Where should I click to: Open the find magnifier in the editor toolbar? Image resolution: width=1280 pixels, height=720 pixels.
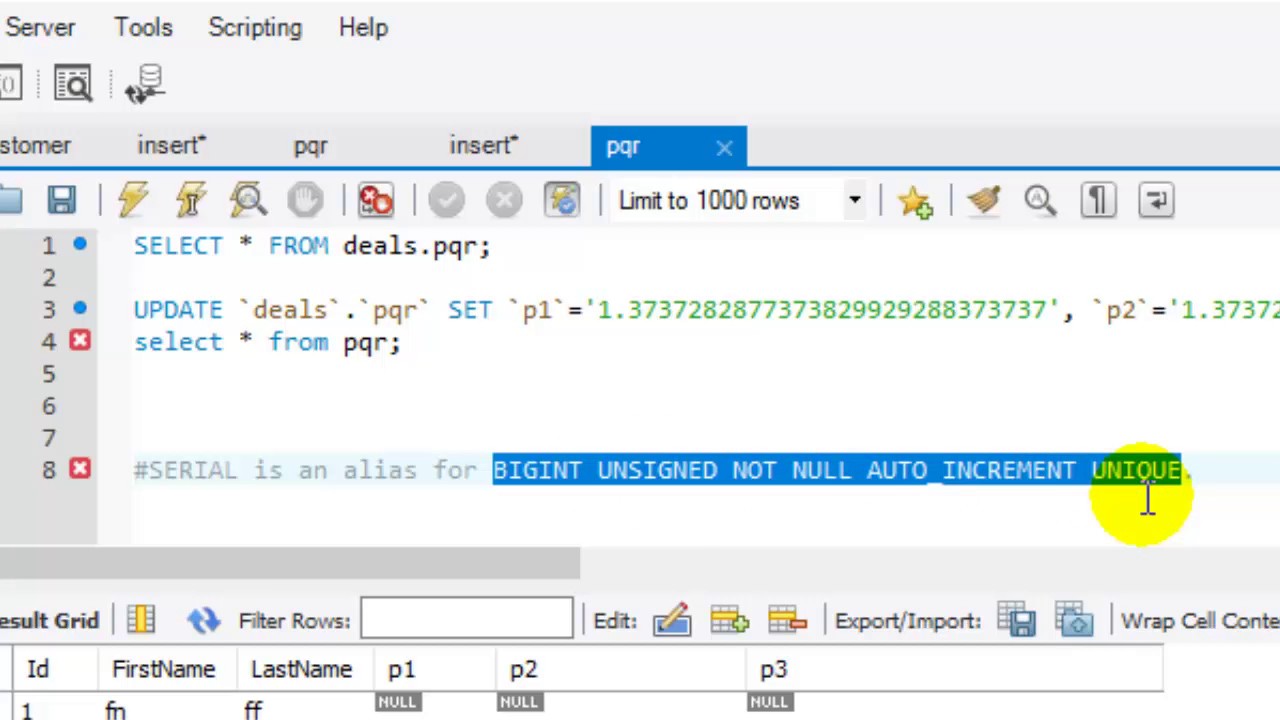click(x=1040, y=200)
